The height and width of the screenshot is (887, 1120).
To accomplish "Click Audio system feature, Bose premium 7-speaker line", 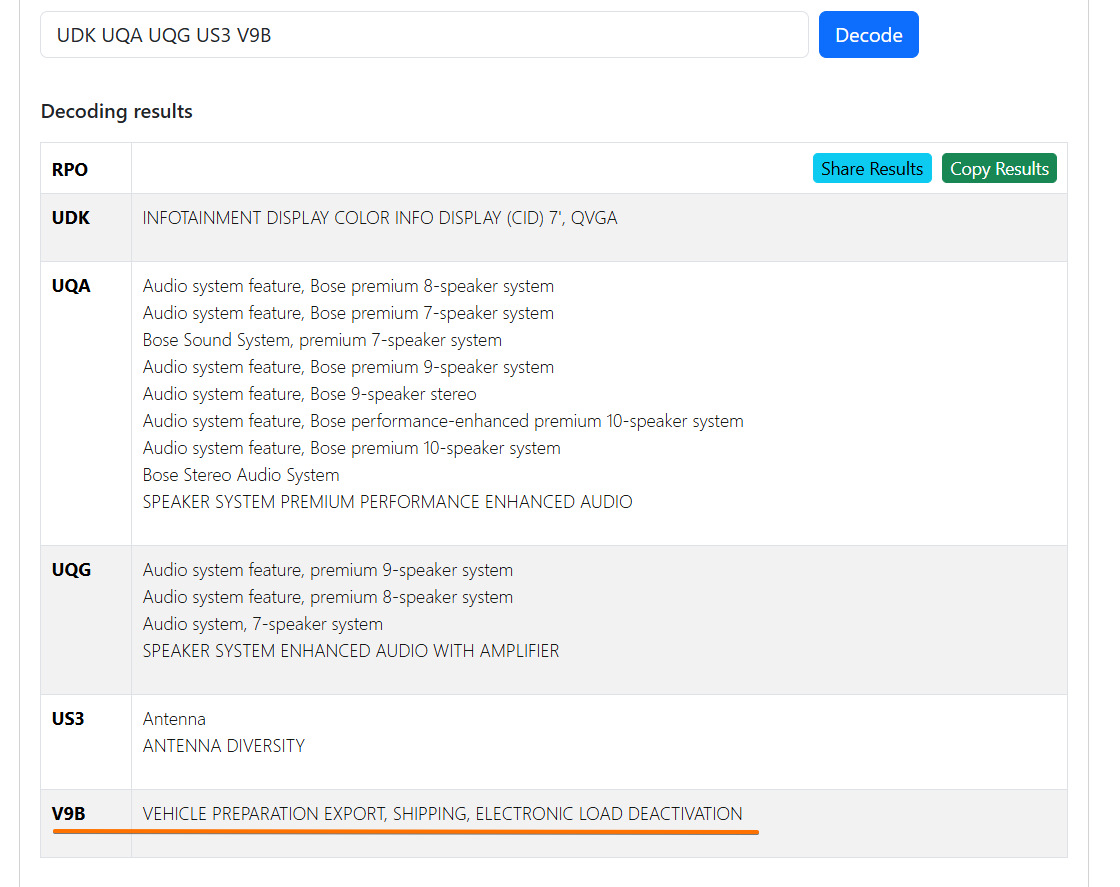I will (x=348, y=314).
